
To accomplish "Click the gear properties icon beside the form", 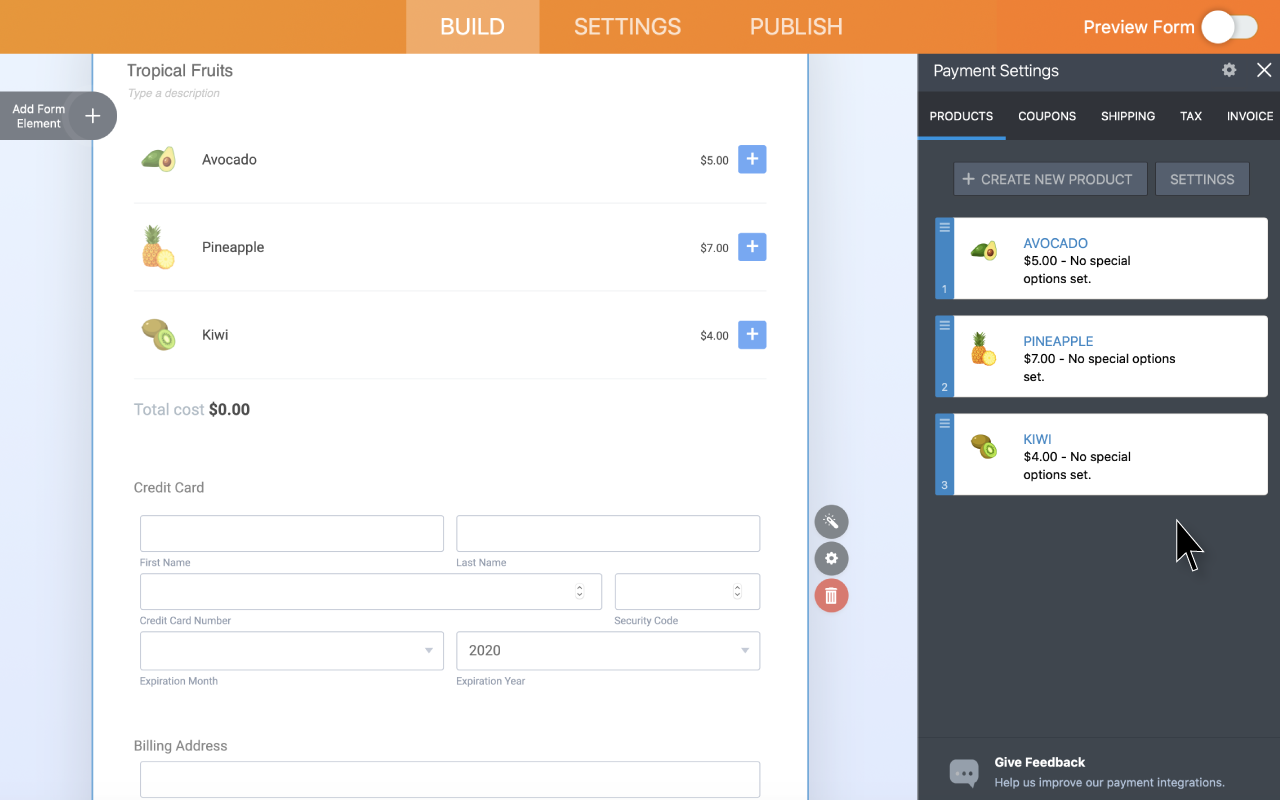I will [x=831, y=558].
